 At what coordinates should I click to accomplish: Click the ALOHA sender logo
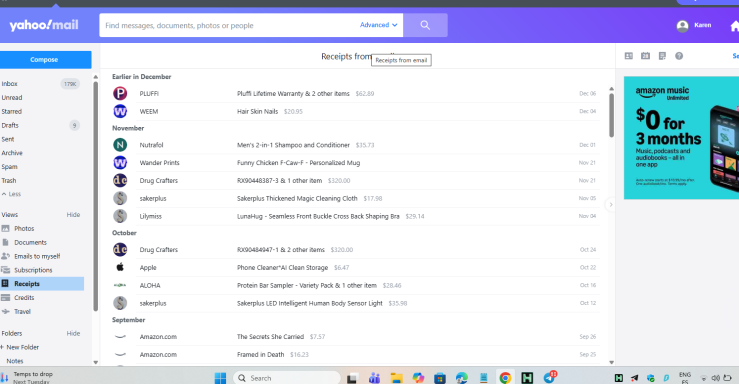pyautogui.click(x=120, y=285)
